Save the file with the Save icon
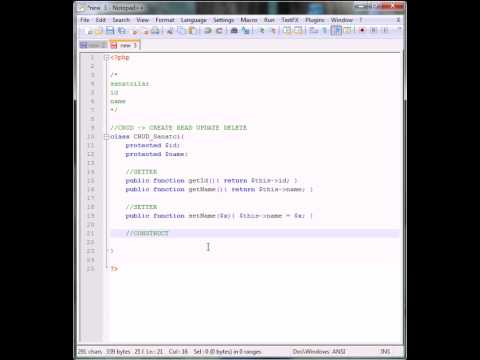 (110, 31)
